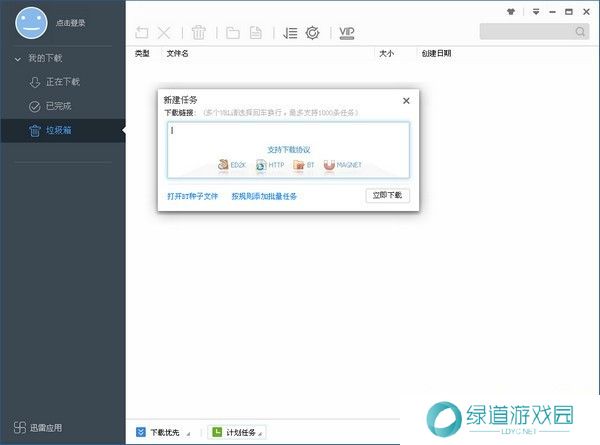The height and width of the screenshot is (445, 600).
Task: Click inside the download URL text box
Action: [288, 135]
